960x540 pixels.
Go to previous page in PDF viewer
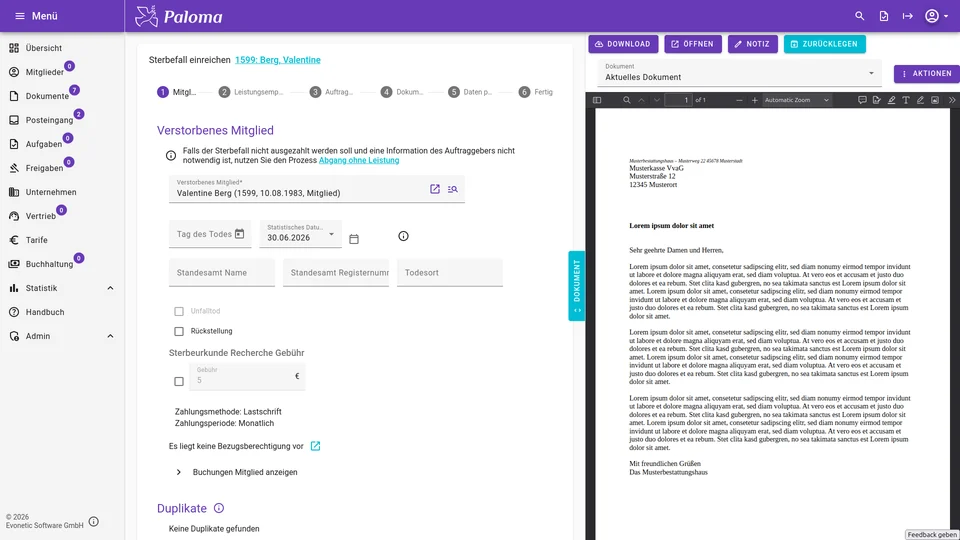[x=642, y=100]
